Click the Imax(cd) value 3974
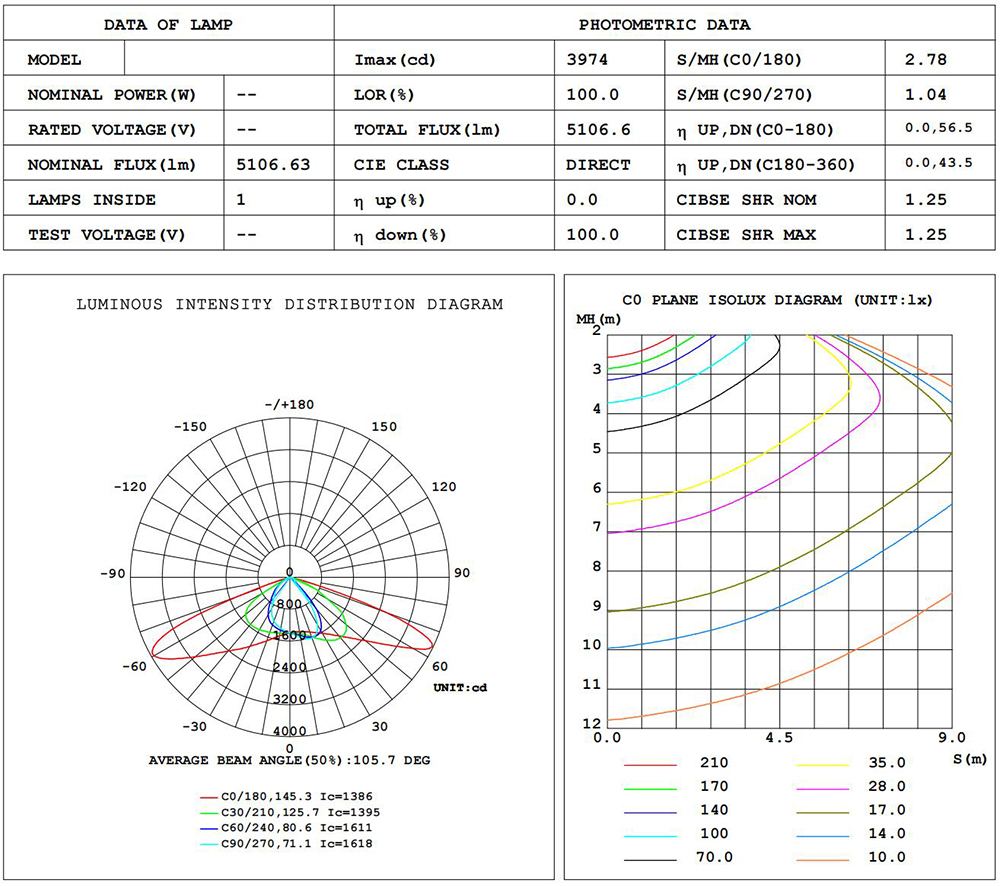This screenshot has width=1000, height=886. point(586,60)
